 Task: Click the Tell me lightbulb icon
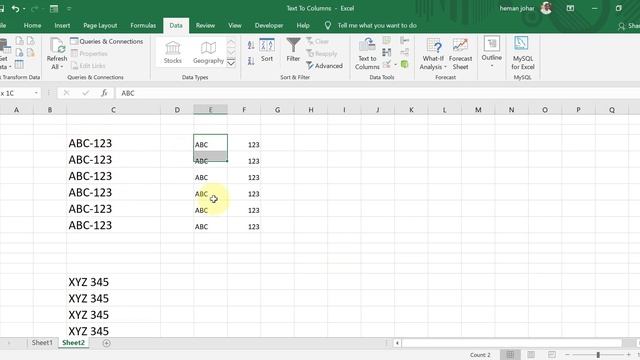point(328,25)
